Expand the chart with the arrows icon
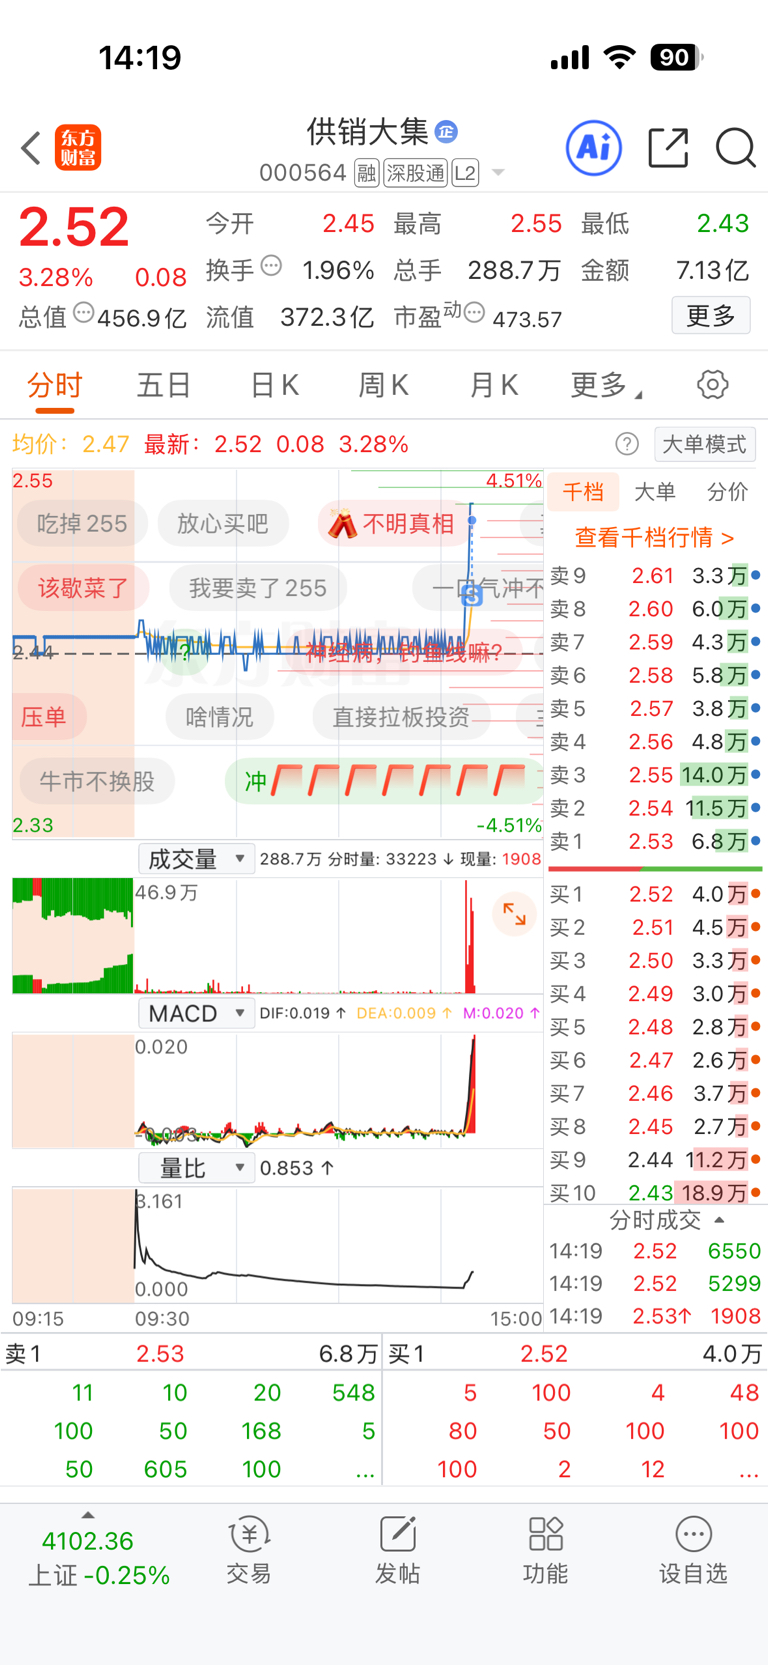This screenshot has width=769, height=1665. tap(515, 913)
